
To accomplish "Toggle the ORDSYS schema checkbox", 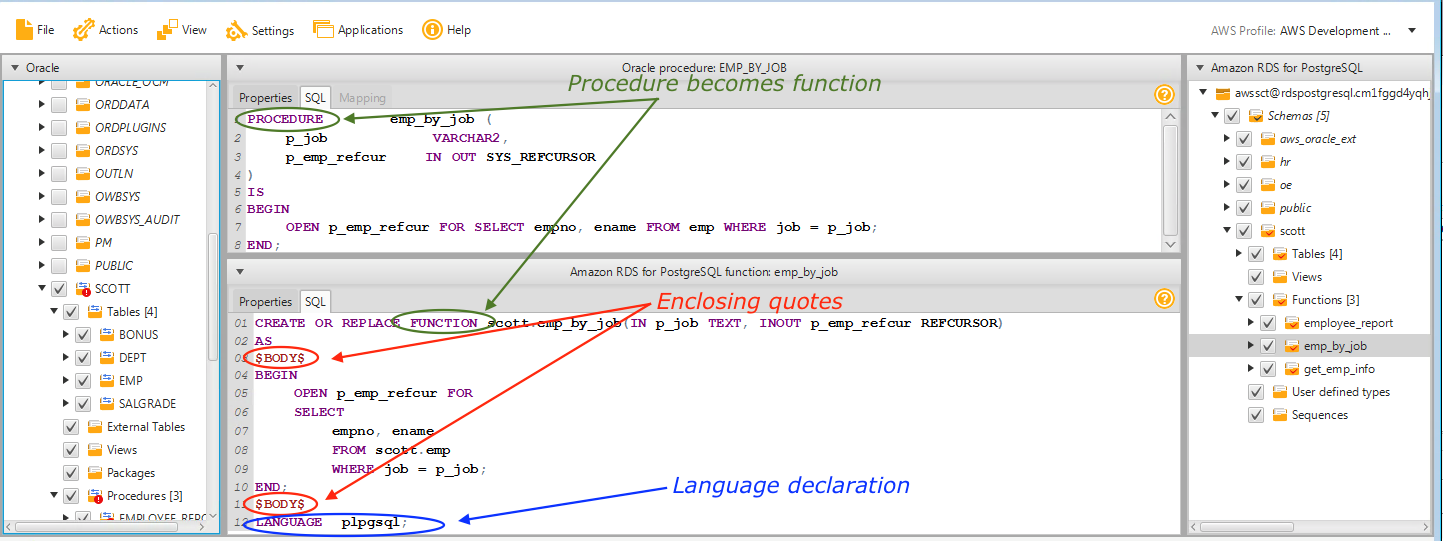I will (x=59, y=151).
